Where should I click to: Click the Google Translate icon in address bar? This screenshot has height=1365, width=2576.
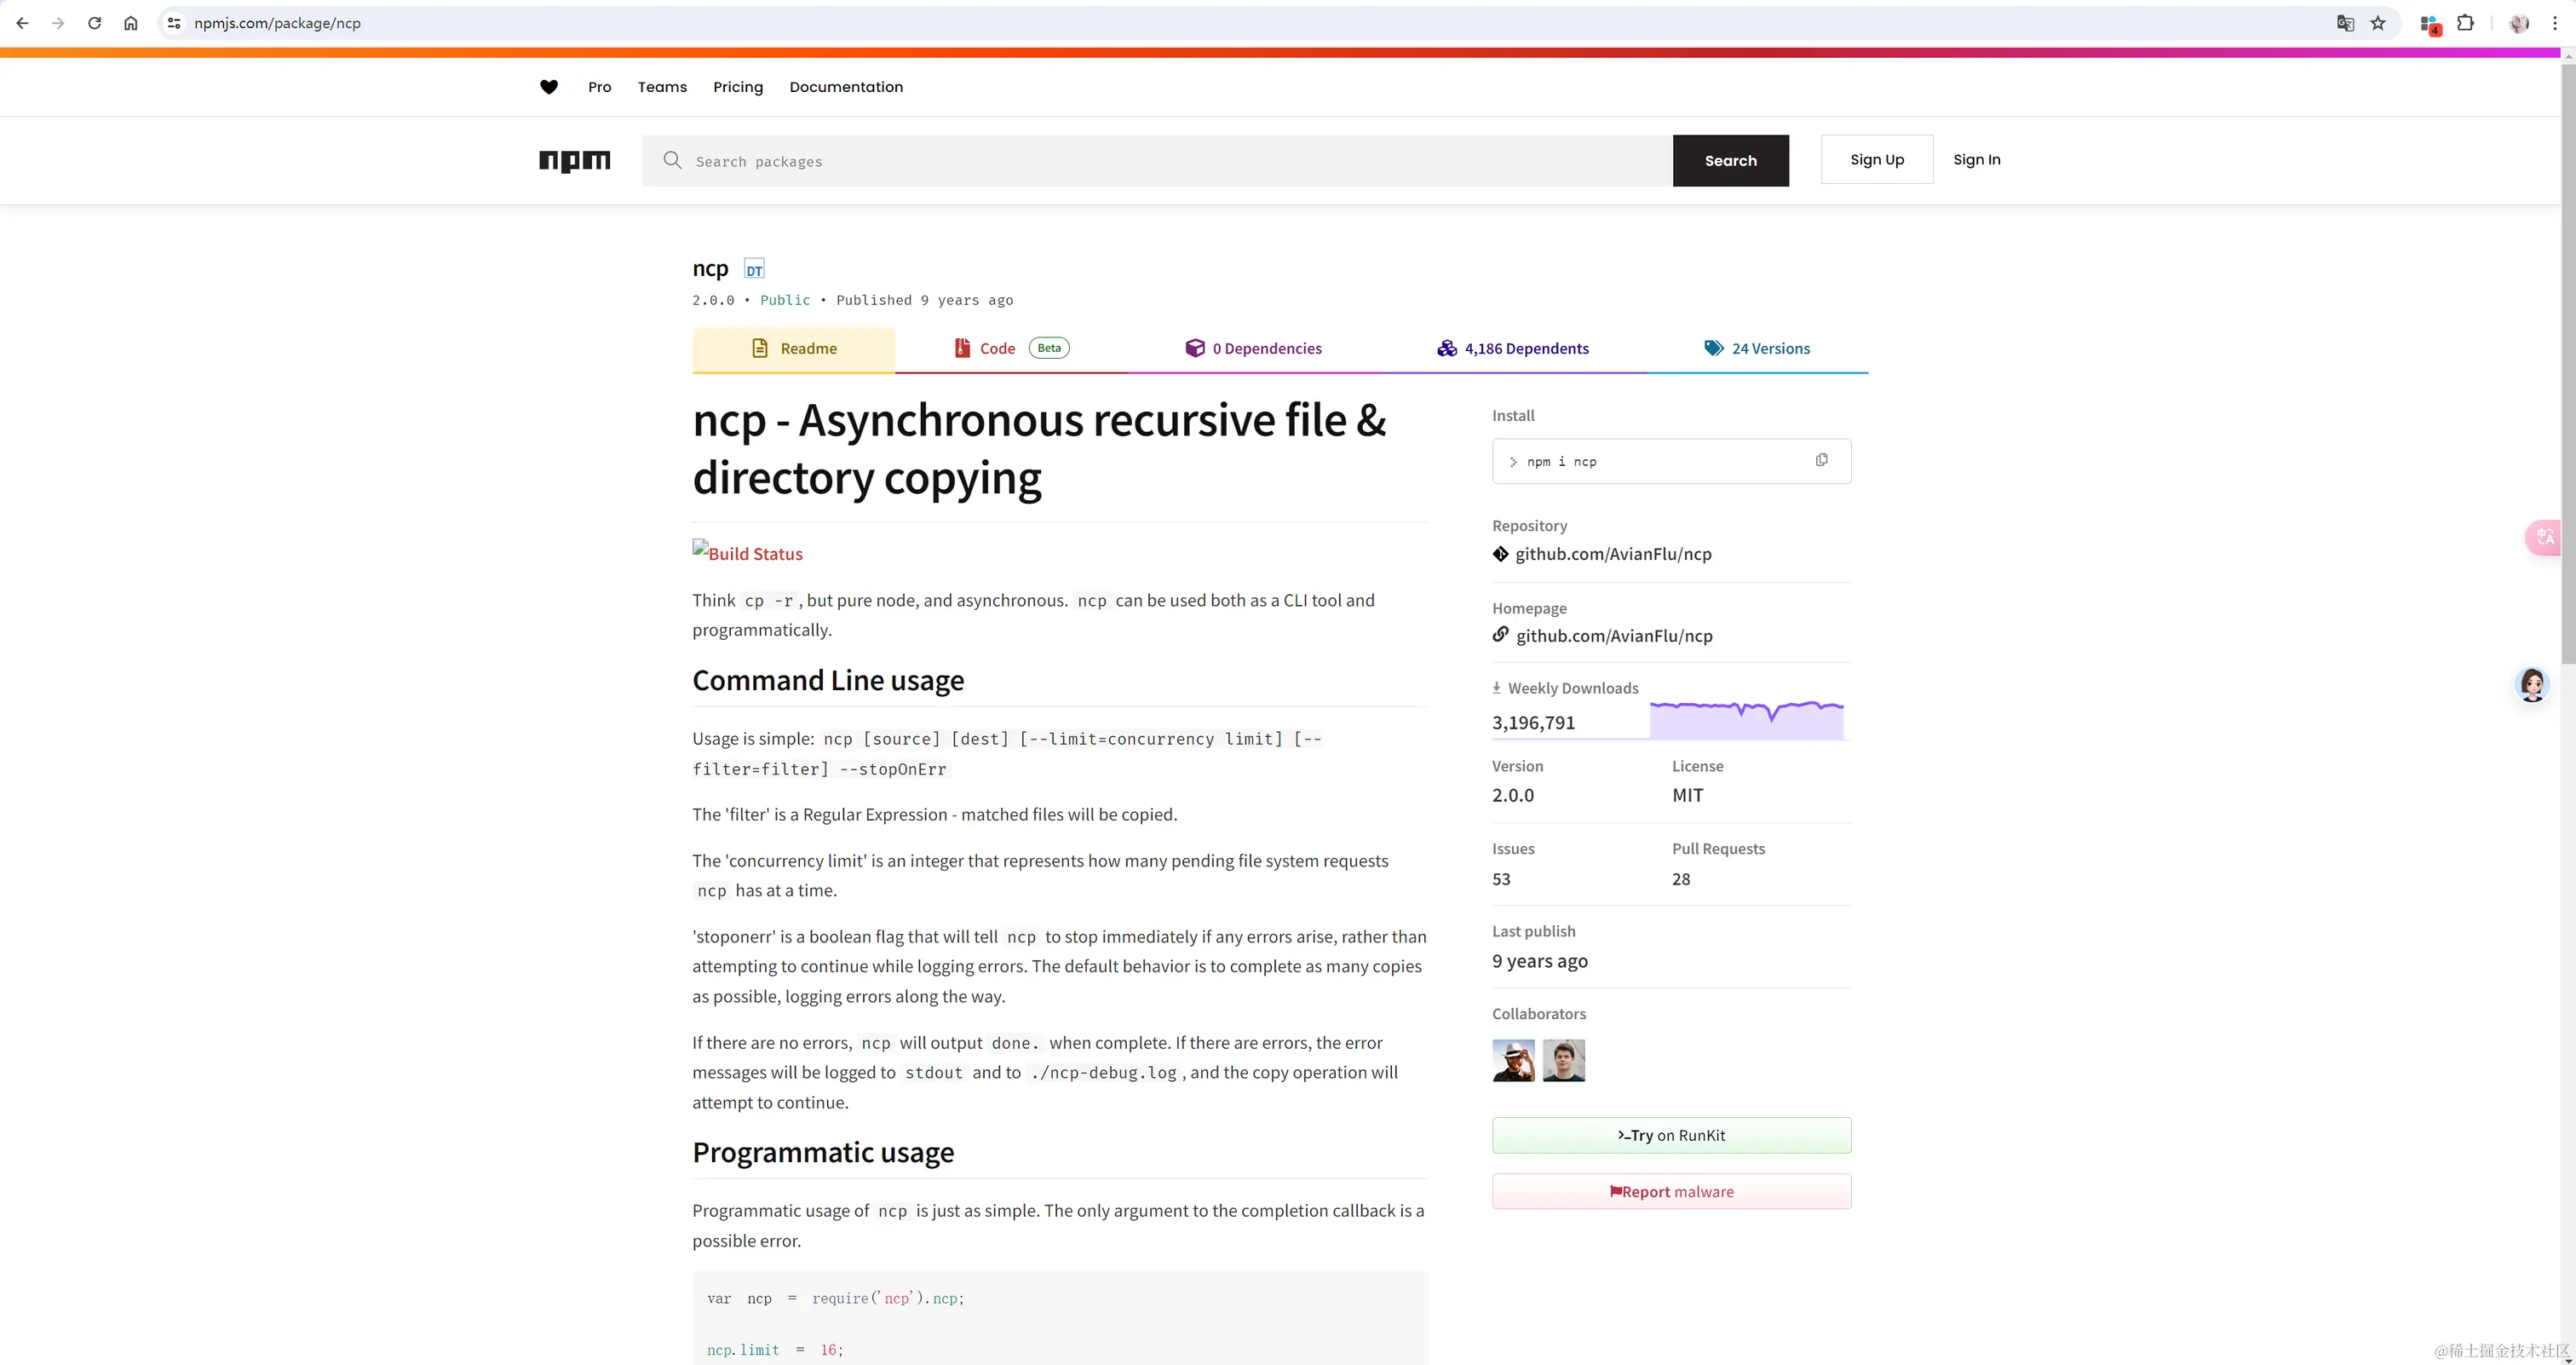2345,23
